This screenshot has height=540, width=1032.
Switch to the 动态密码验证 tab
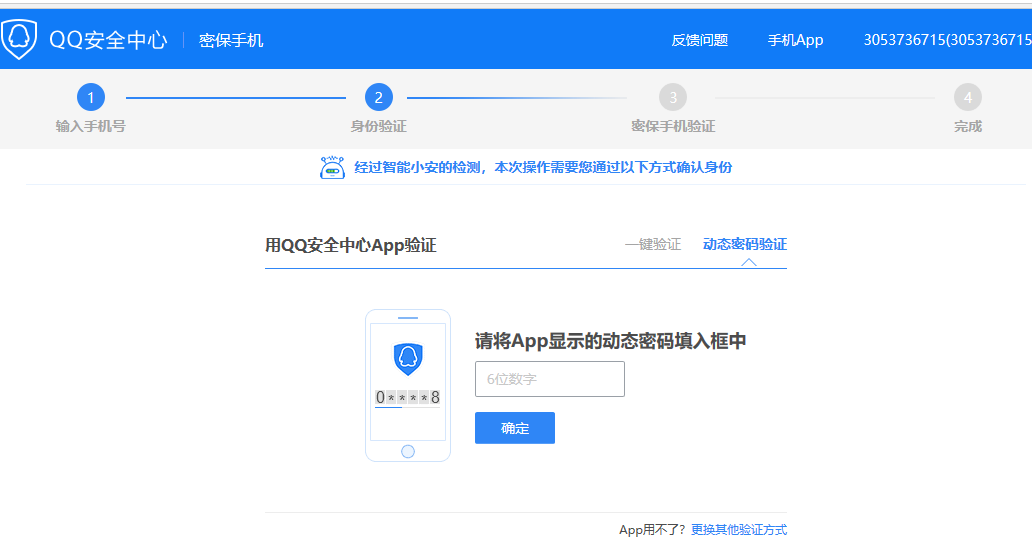(744, 244)
